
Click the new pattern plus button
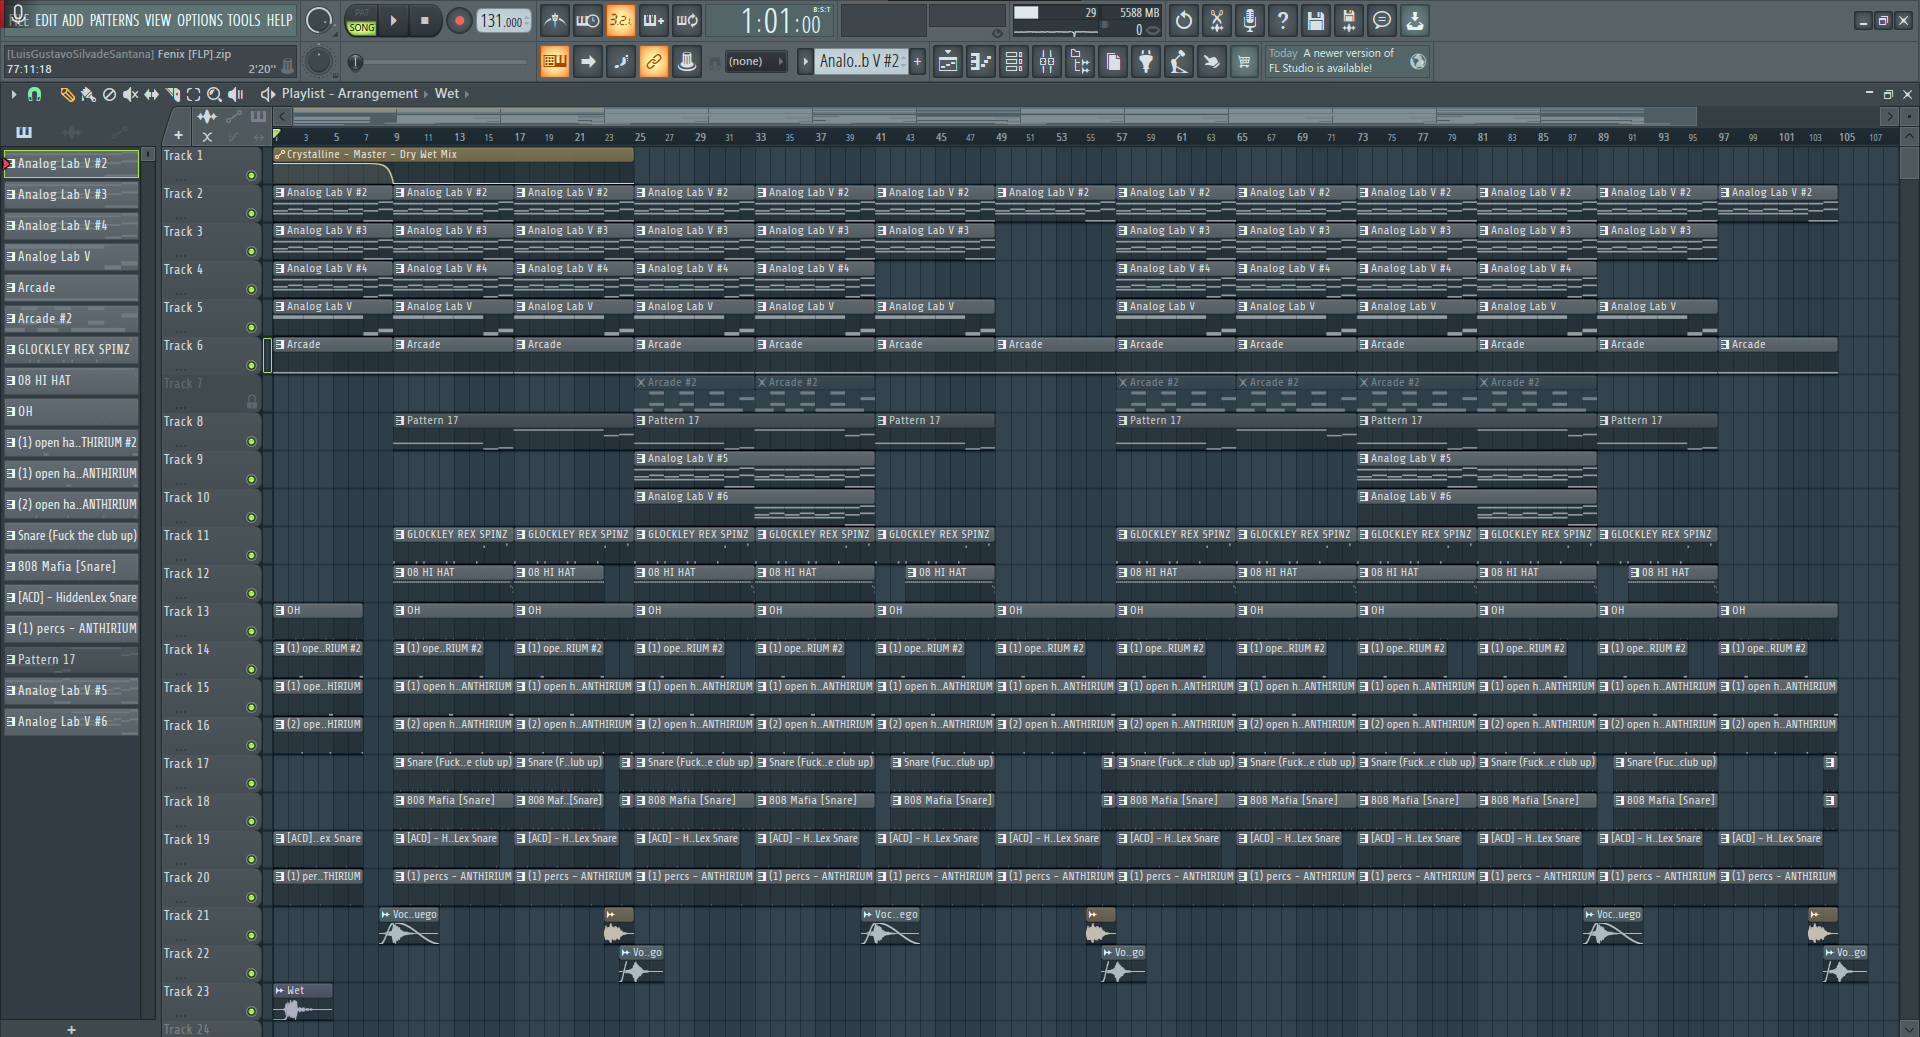[x=917, y=62]
